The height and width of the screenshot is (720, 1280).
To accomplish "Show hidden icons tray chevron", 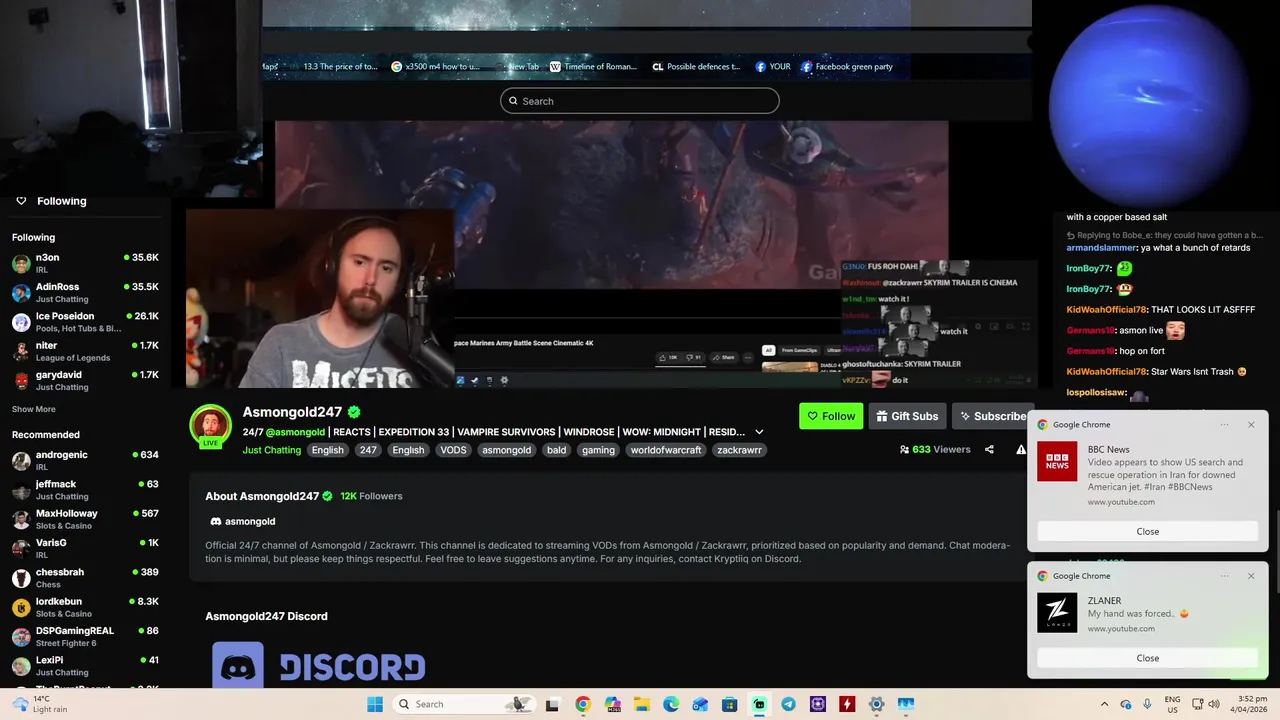I will pyautogui.click(x=1104, y=704).
